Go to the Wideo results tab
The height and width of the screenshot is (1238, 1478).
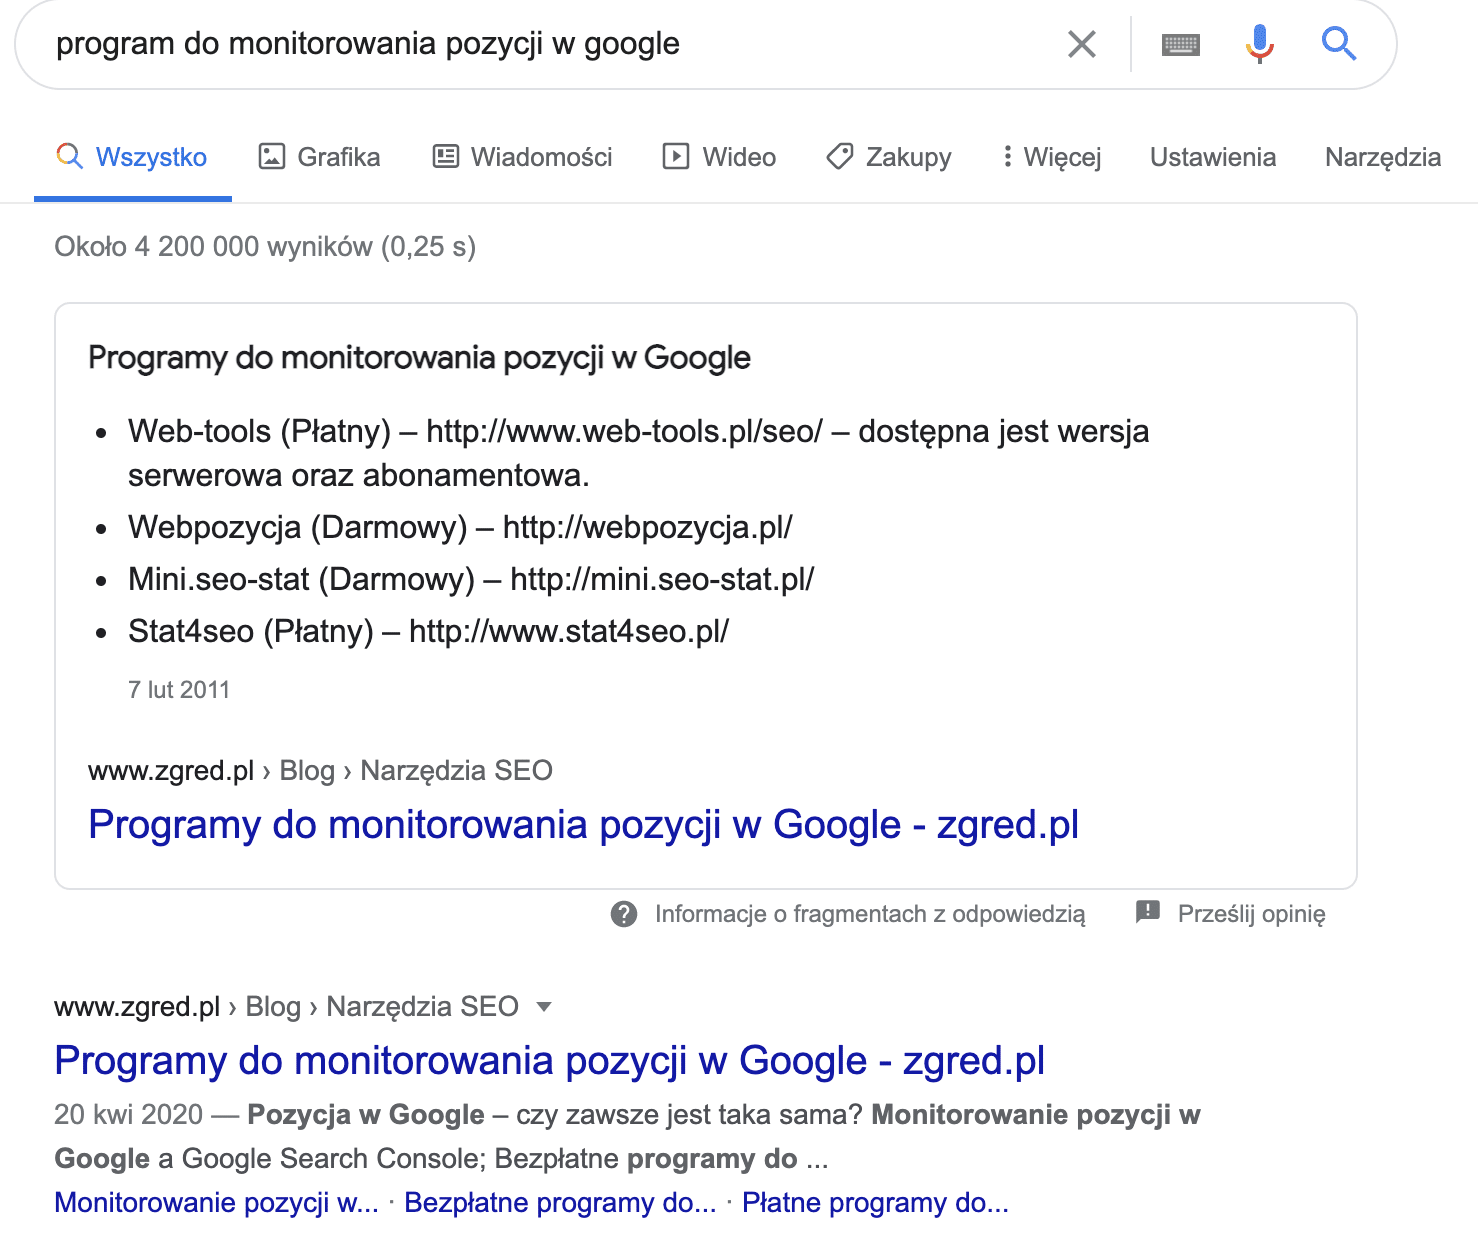coord(719,157)
